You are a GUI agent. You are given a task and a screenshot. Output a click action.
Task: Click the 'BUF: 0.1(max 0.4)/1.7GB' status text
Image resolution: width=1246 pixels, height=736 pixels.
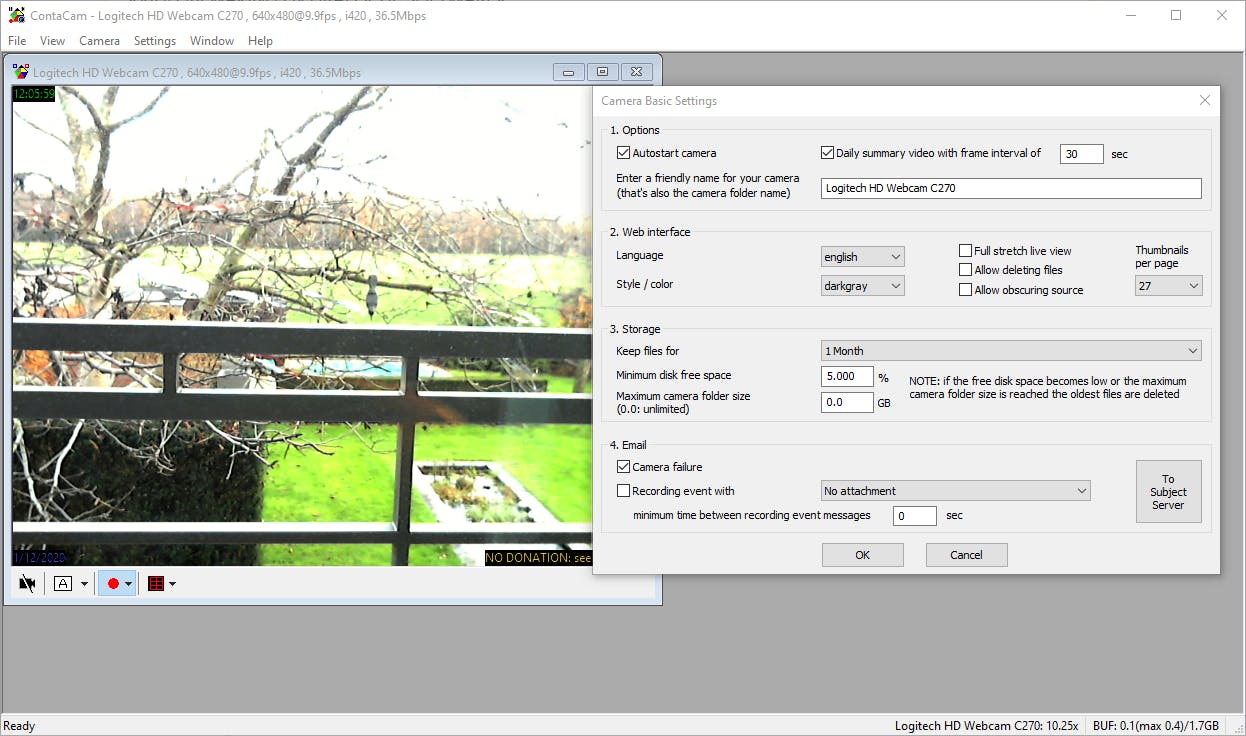(1156, 726)
